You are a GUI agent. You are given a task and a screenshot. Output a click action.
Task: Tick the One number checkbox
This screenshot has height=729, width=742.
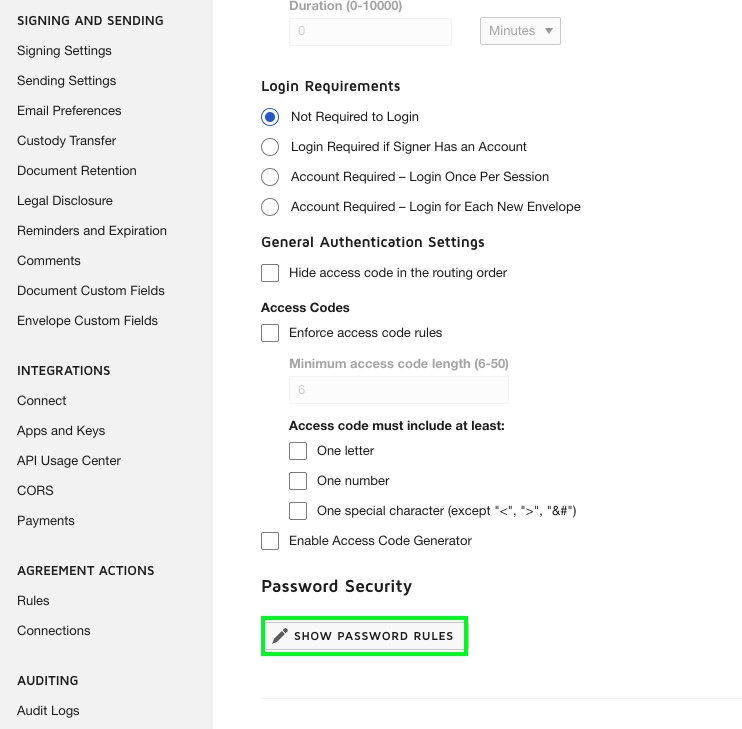298,481
